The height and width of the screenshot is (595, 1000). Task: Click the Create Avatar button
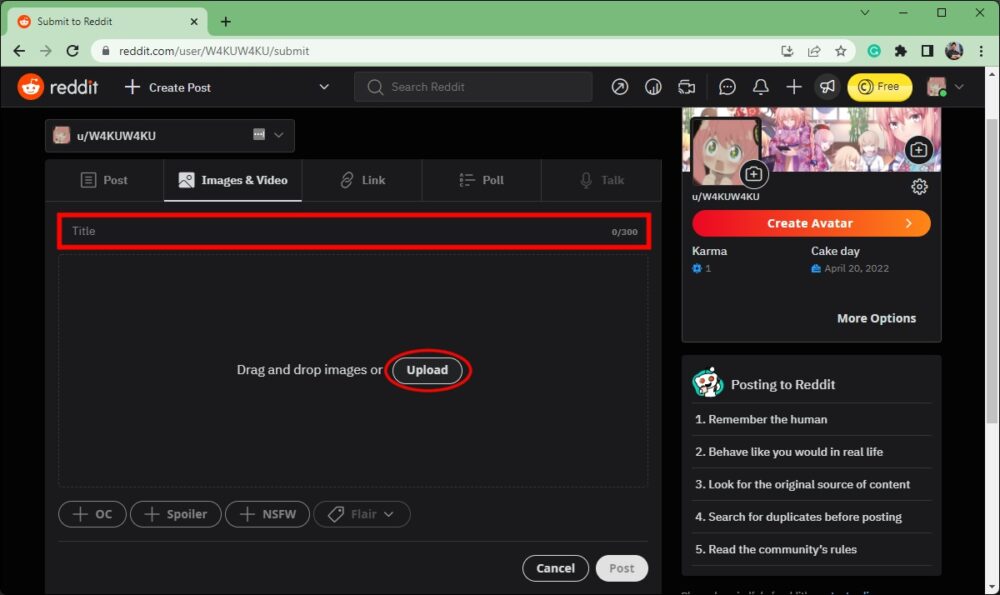pyautogui.click(x=811, y=222)
